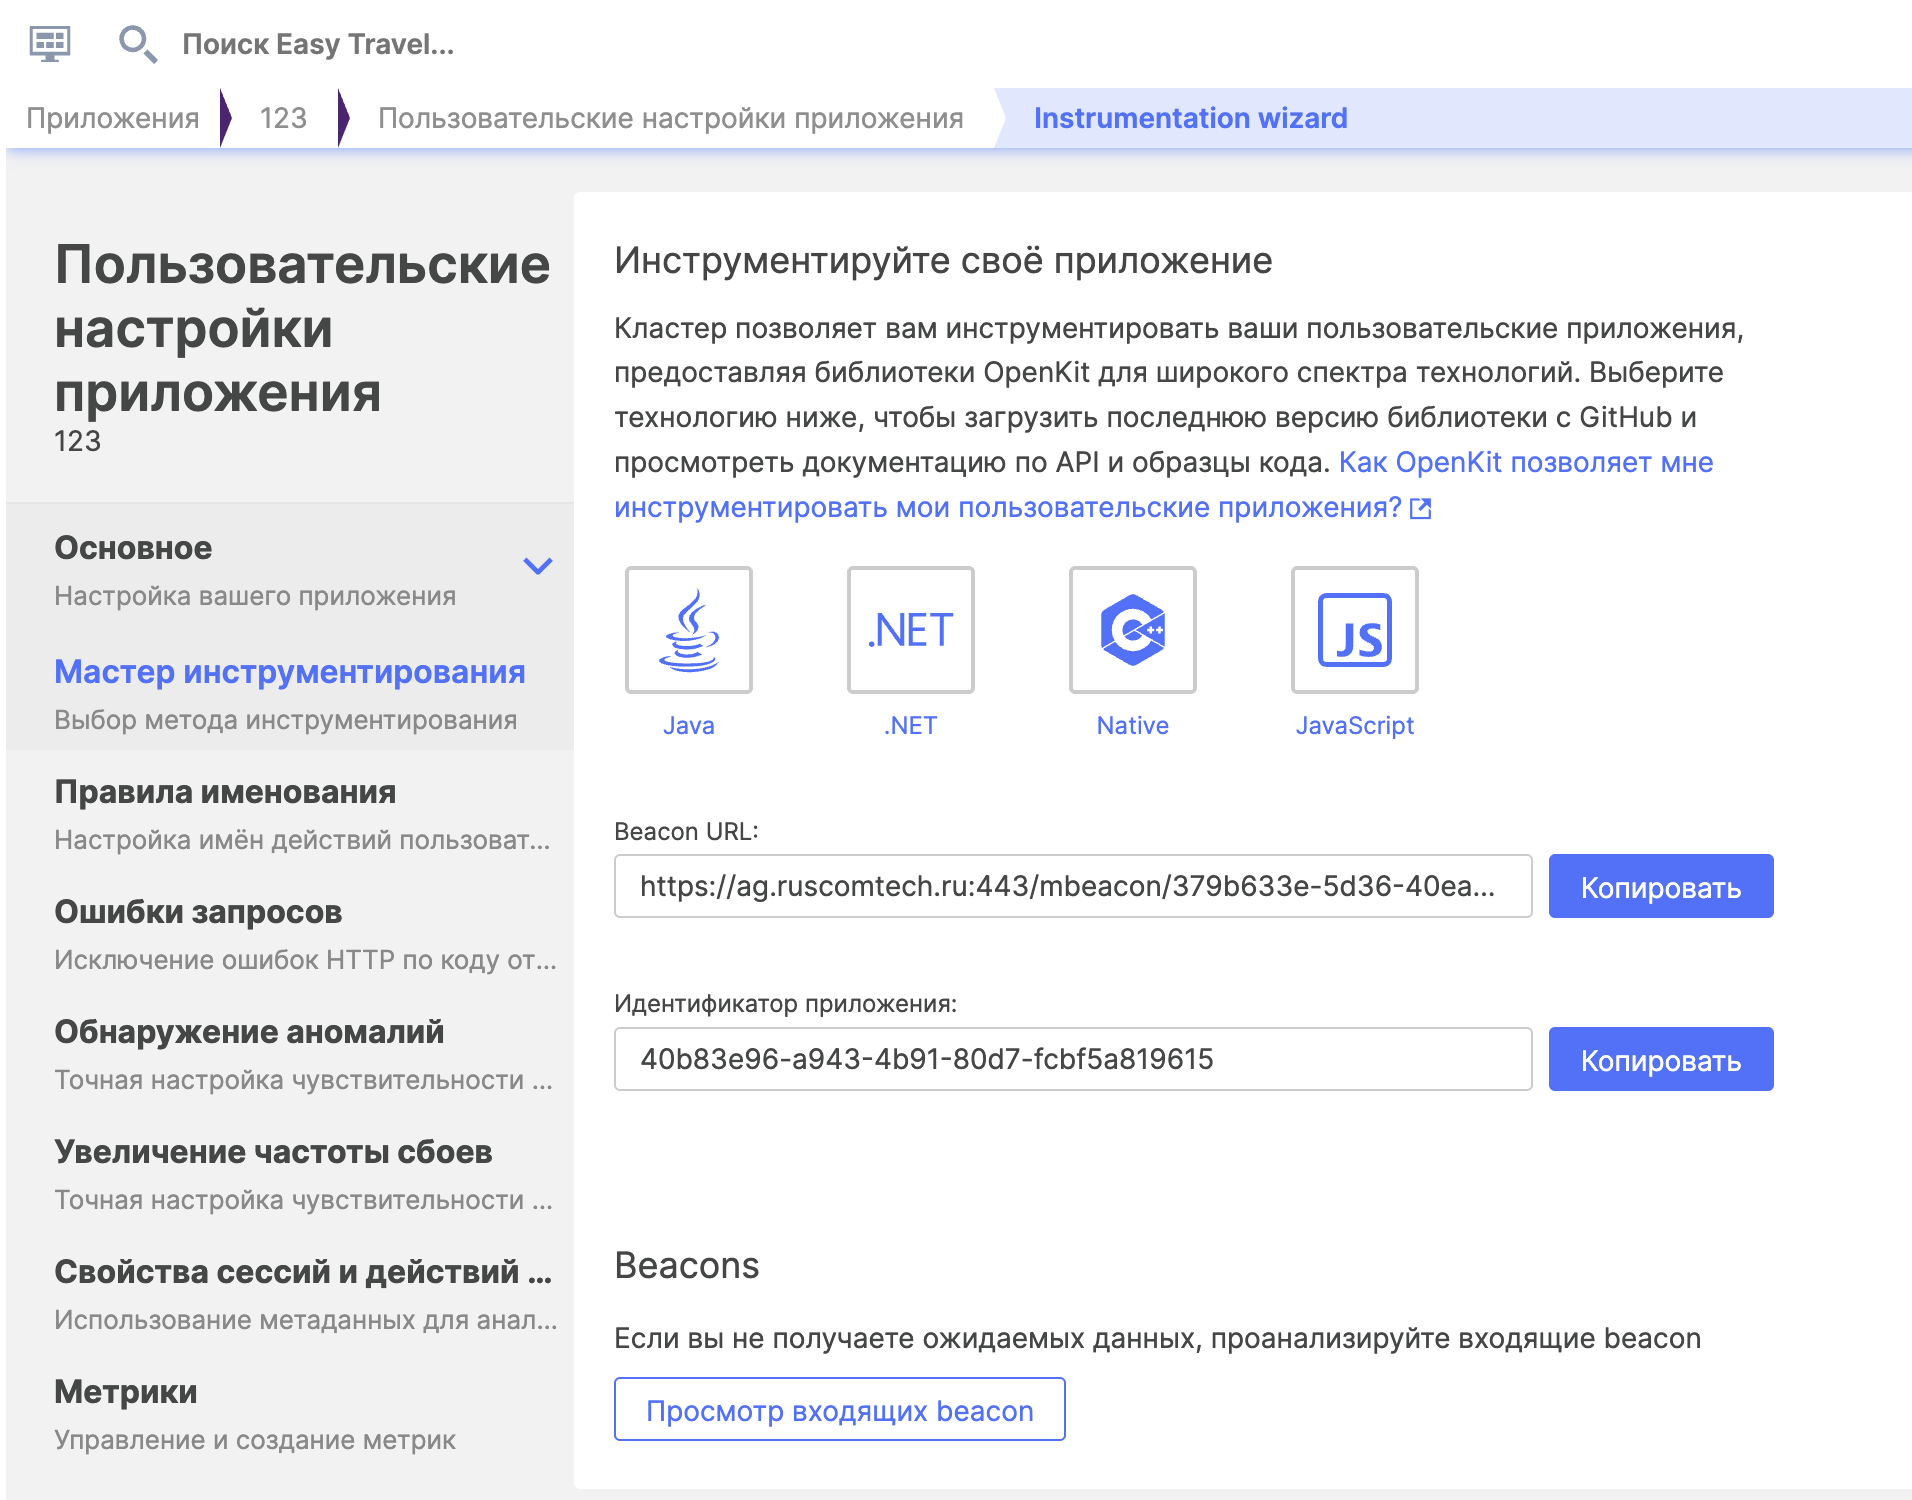Switch to the Instrumentation wizard tab
The width and height of the screenshot is (1912, 1500).
[1190, 118]
